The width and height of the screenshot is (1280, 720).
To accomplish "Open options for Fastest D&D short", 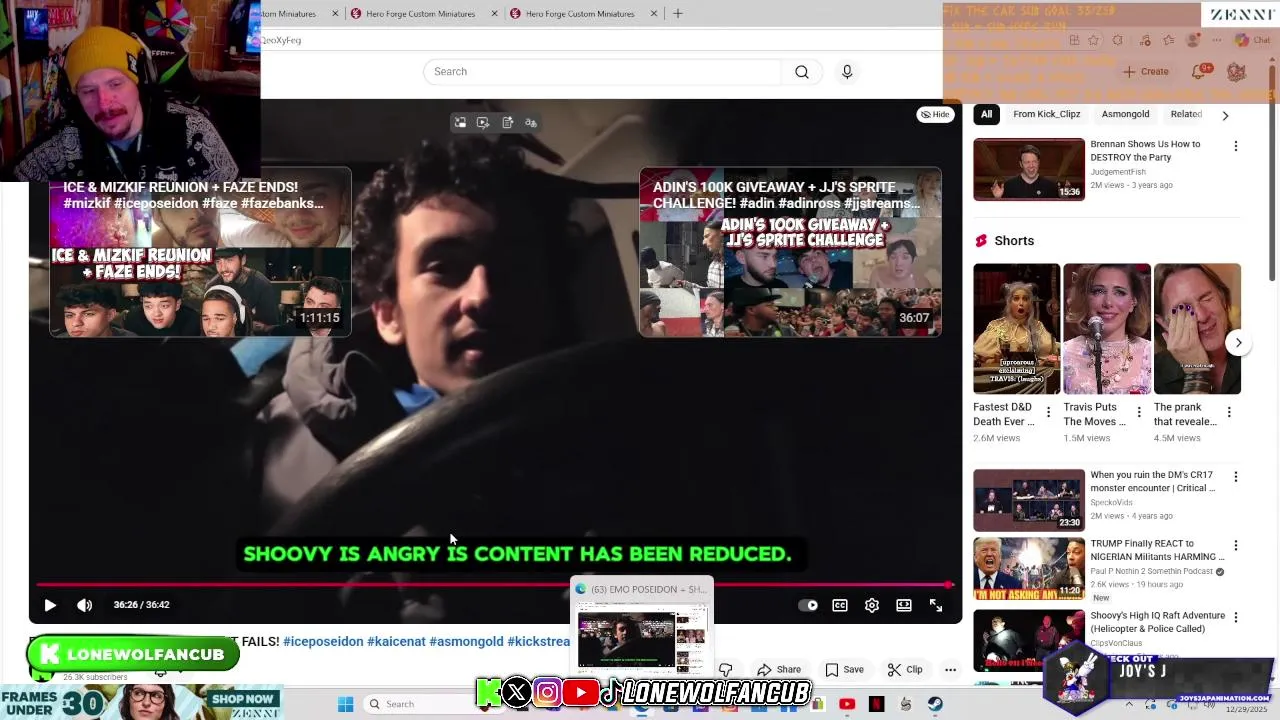I will coord(1048,412).
